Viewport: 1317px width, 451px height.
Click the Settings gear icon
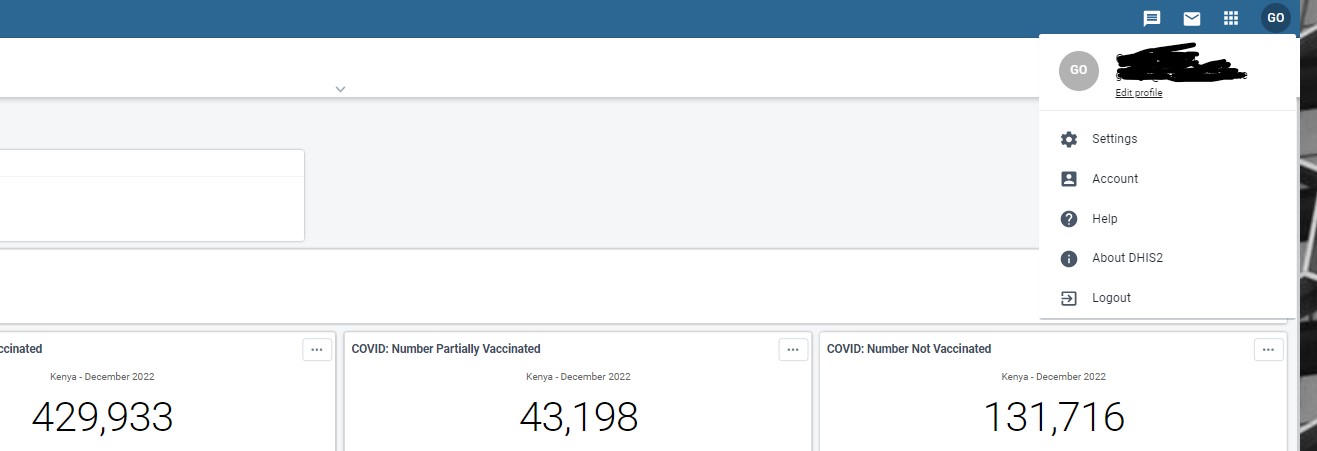coord(1068,139)
